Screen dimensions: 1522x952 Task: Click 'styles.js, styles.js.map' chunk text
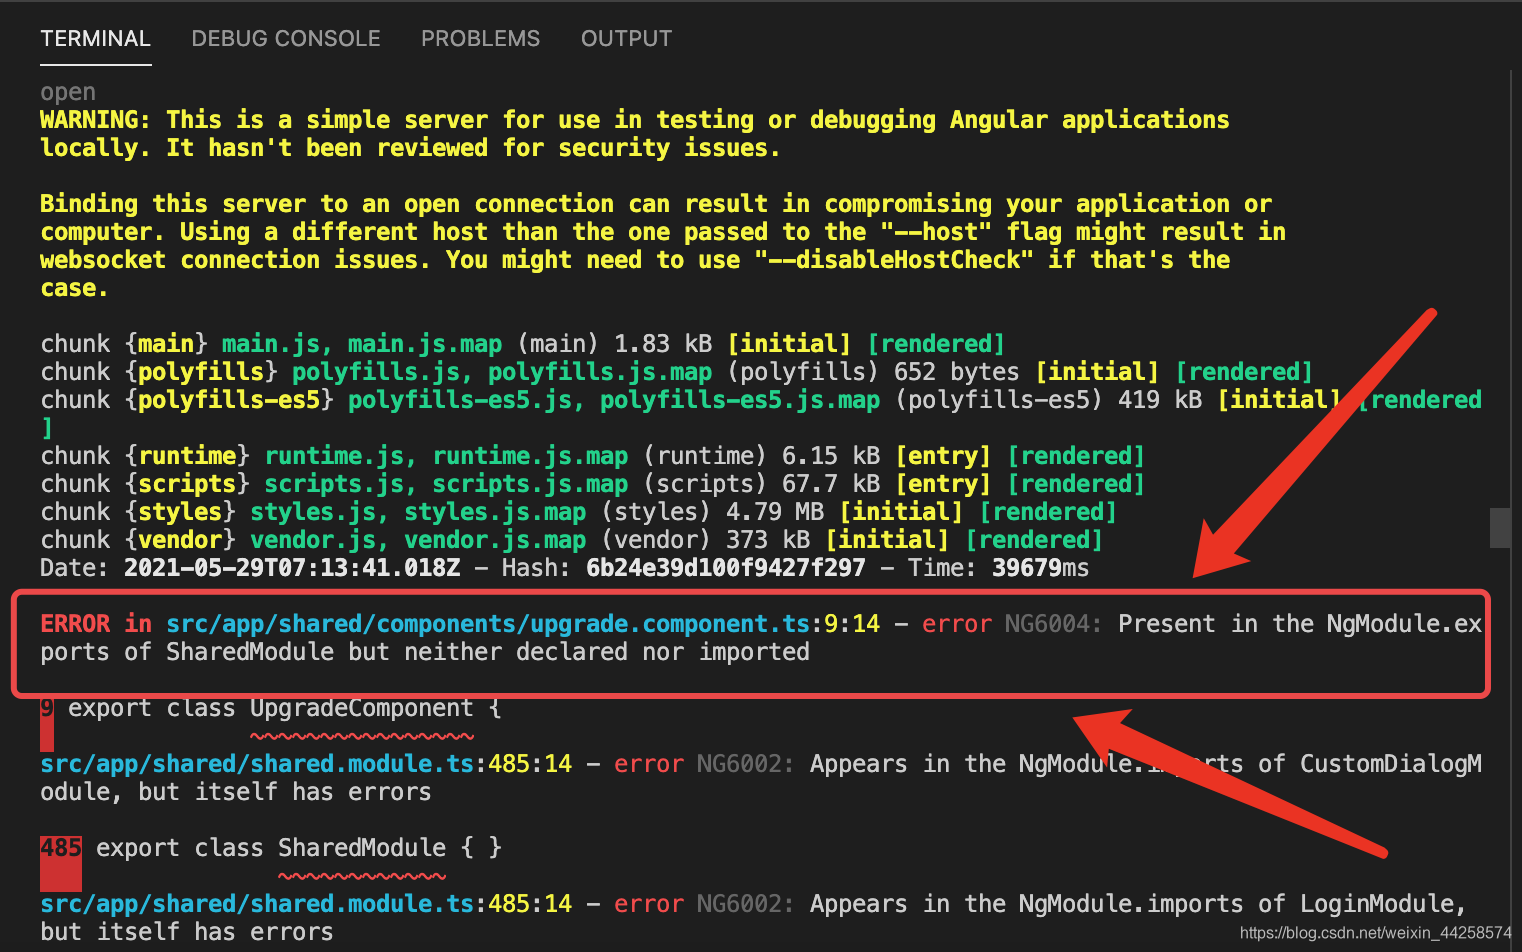click(418, 512)
